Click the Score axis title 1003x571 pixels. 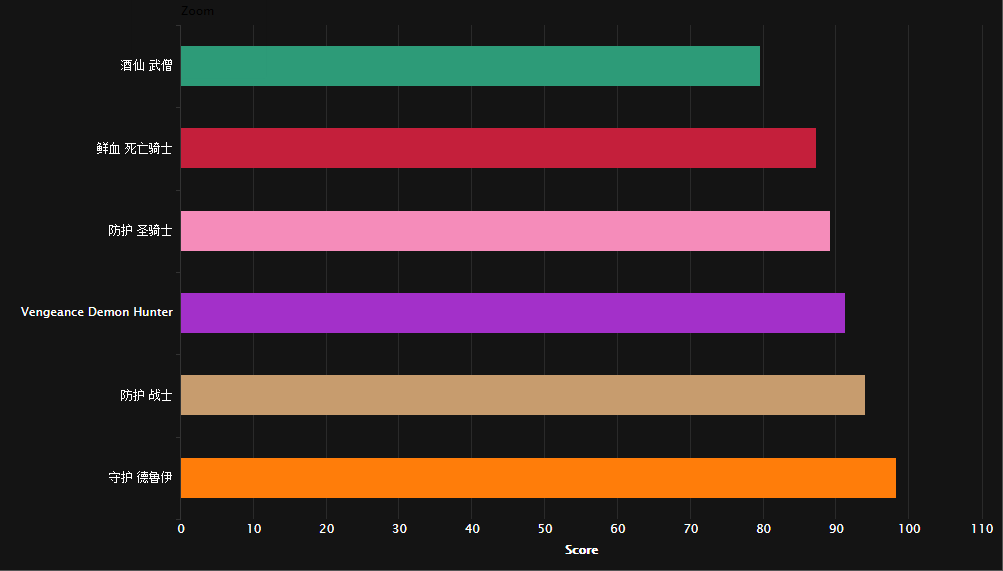tap(581, 550)
